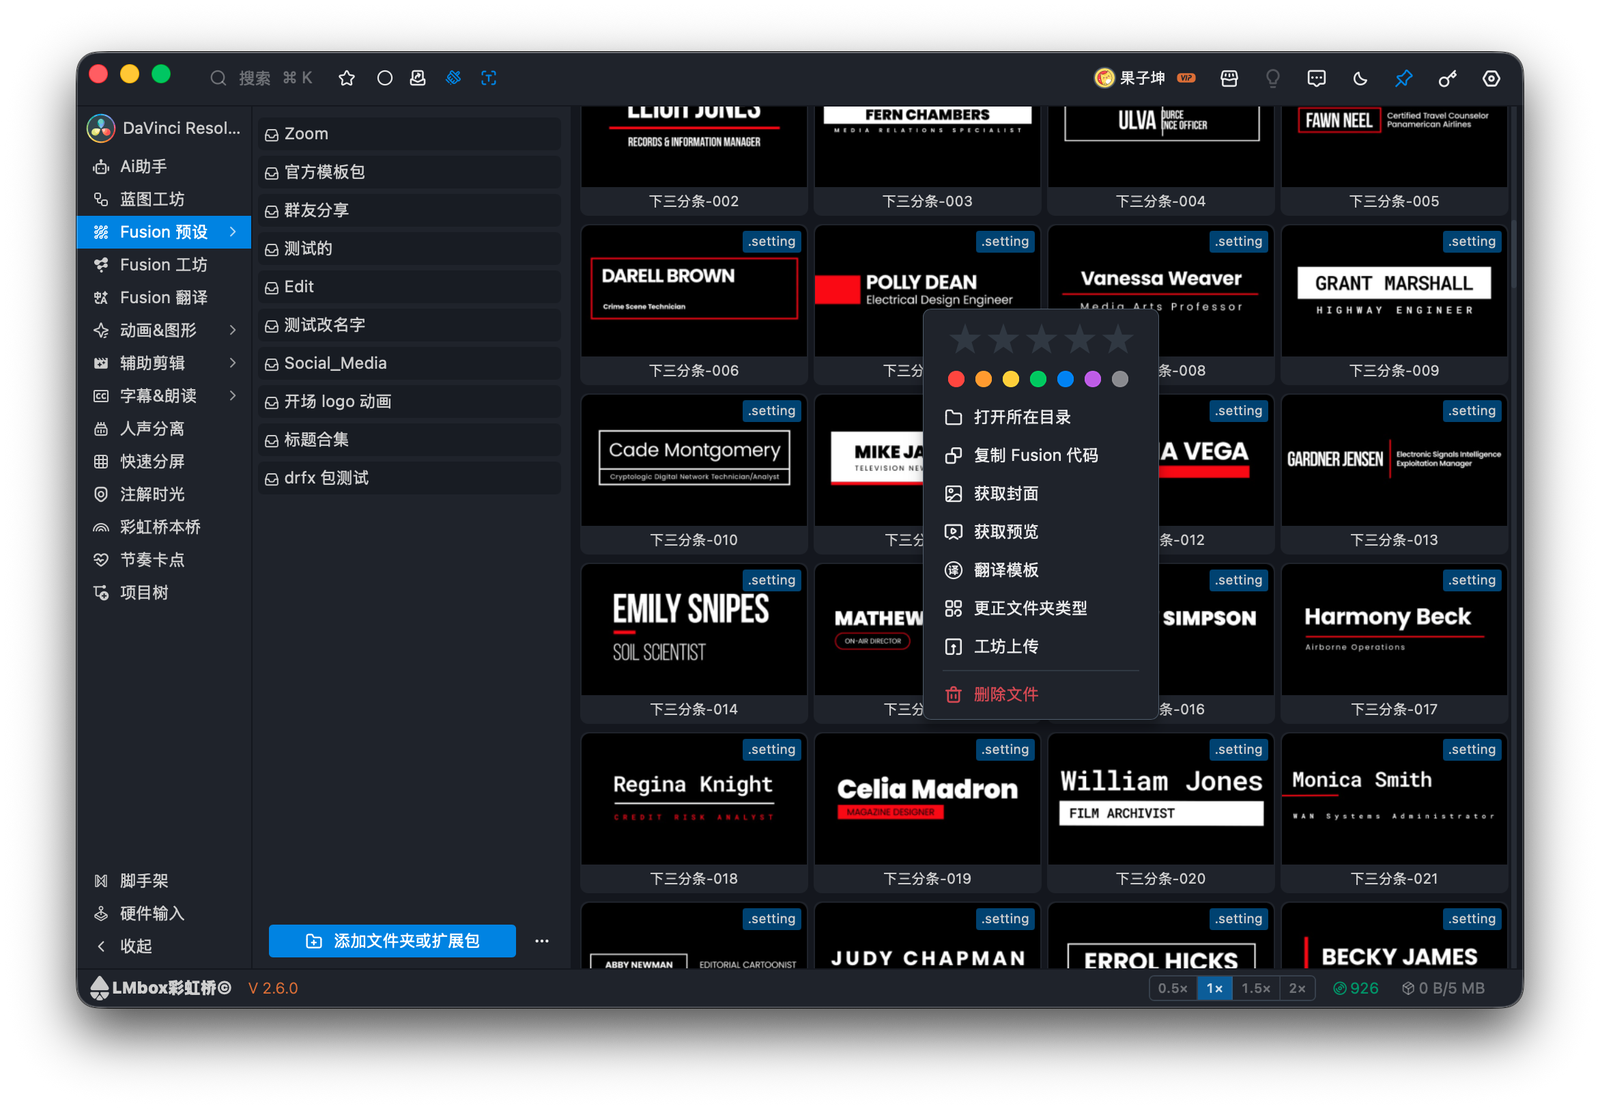Pick the red color tag in the context menu
Image resolution: width=1600 pixels, height=1109 pixels.
(956, 379)
